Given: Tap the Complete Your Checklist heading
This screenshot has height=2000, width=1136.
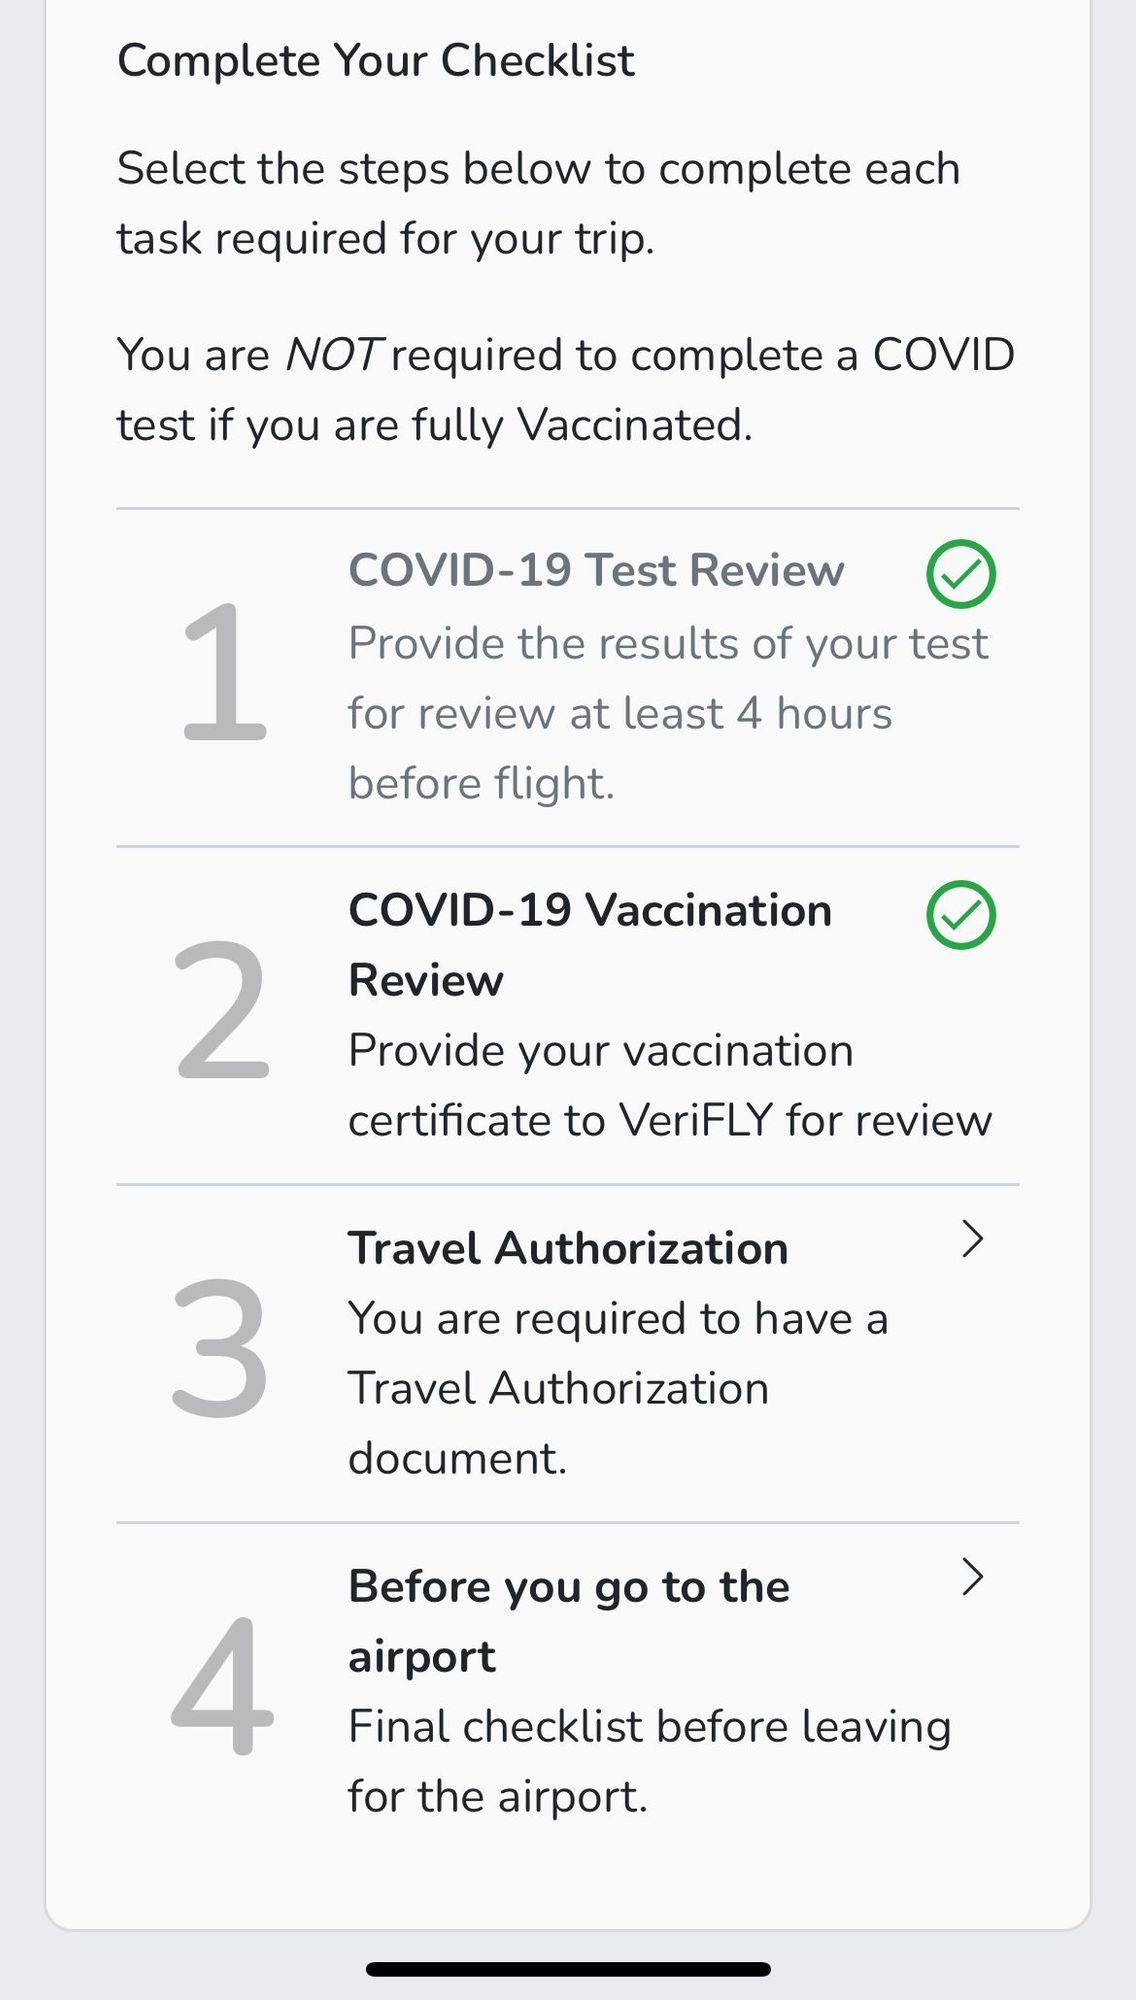Looking at the screenshot, I should [376, 61].
